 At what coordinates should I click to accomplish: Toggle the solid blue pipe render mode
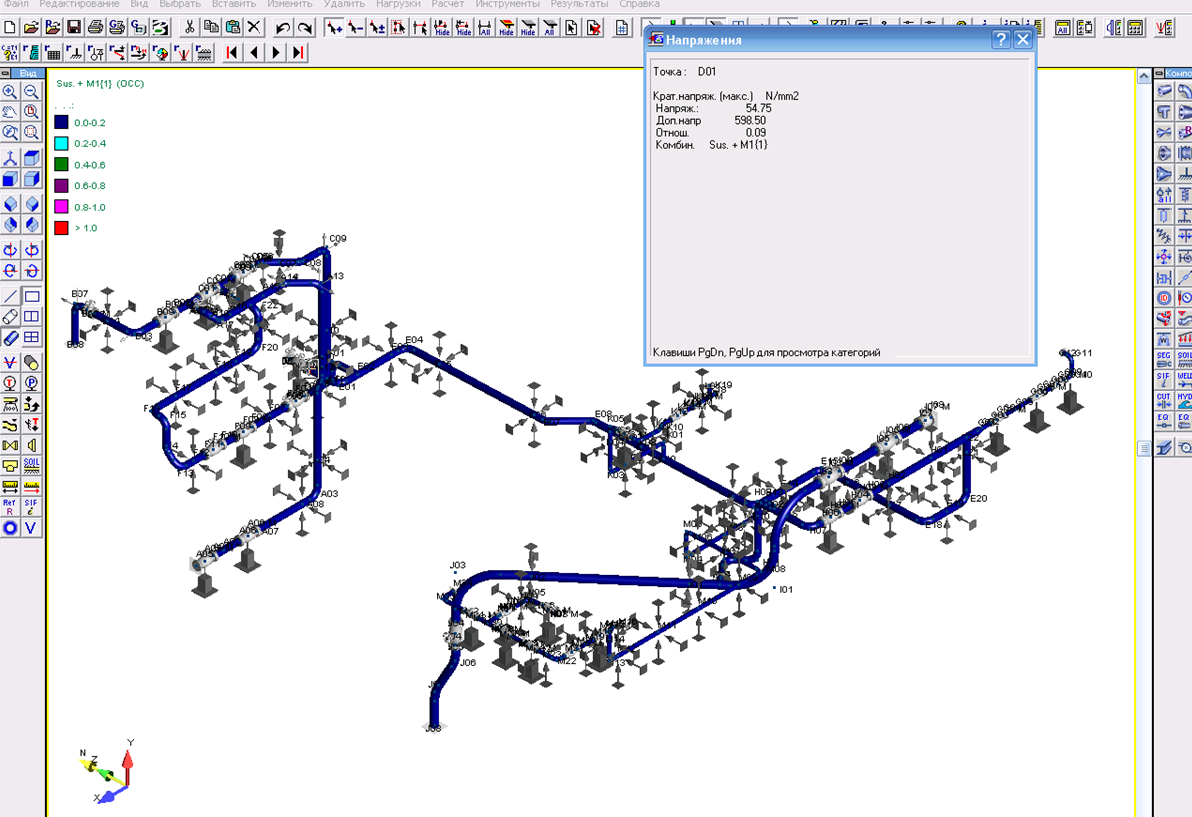tap(10, 337)
